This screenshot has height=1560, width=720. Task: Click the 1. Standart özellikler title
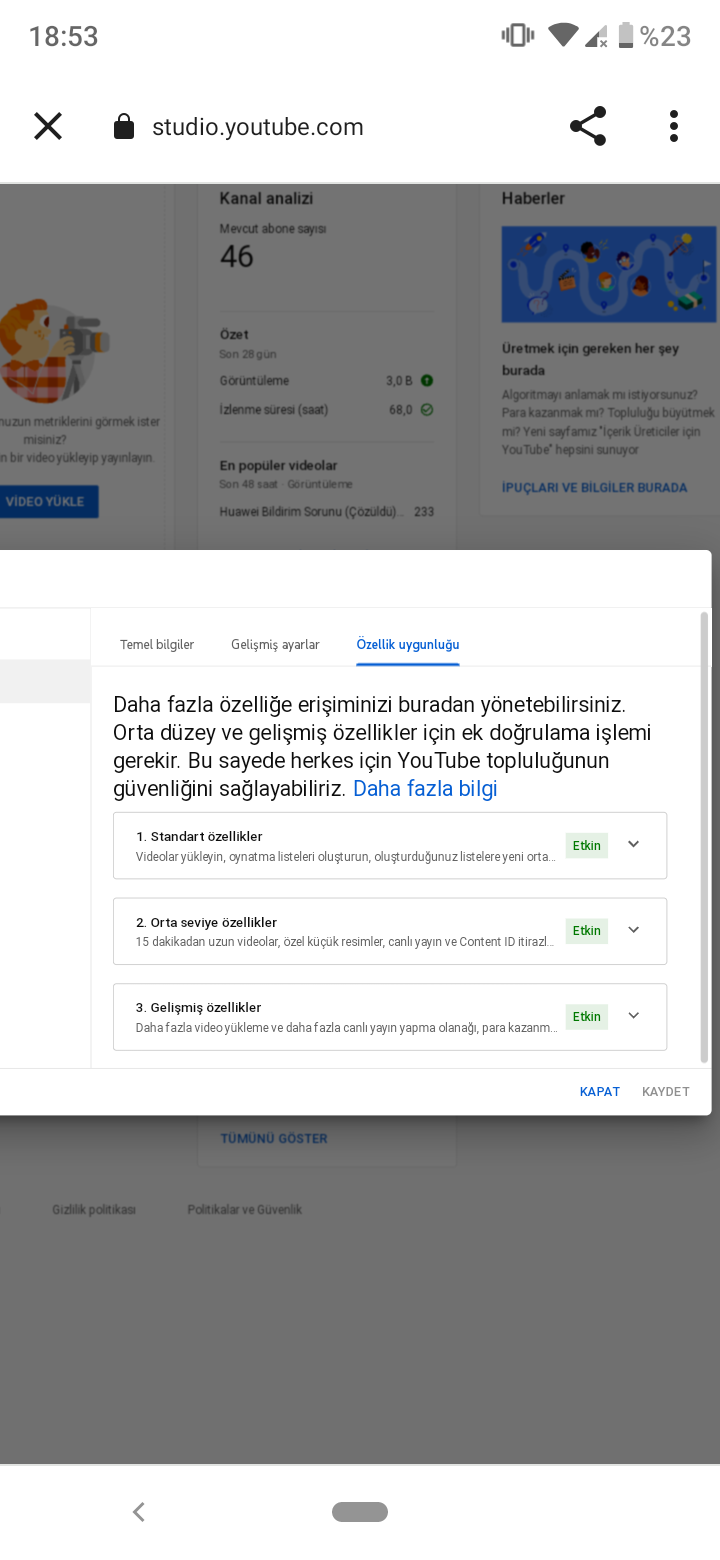tap(199, 836)
